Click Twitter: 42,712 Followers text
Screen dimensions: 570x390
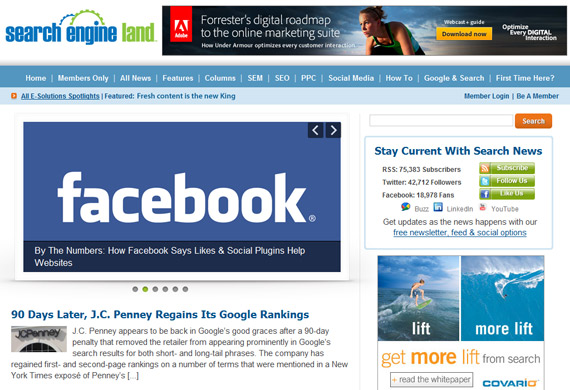[x=422, y=182]
